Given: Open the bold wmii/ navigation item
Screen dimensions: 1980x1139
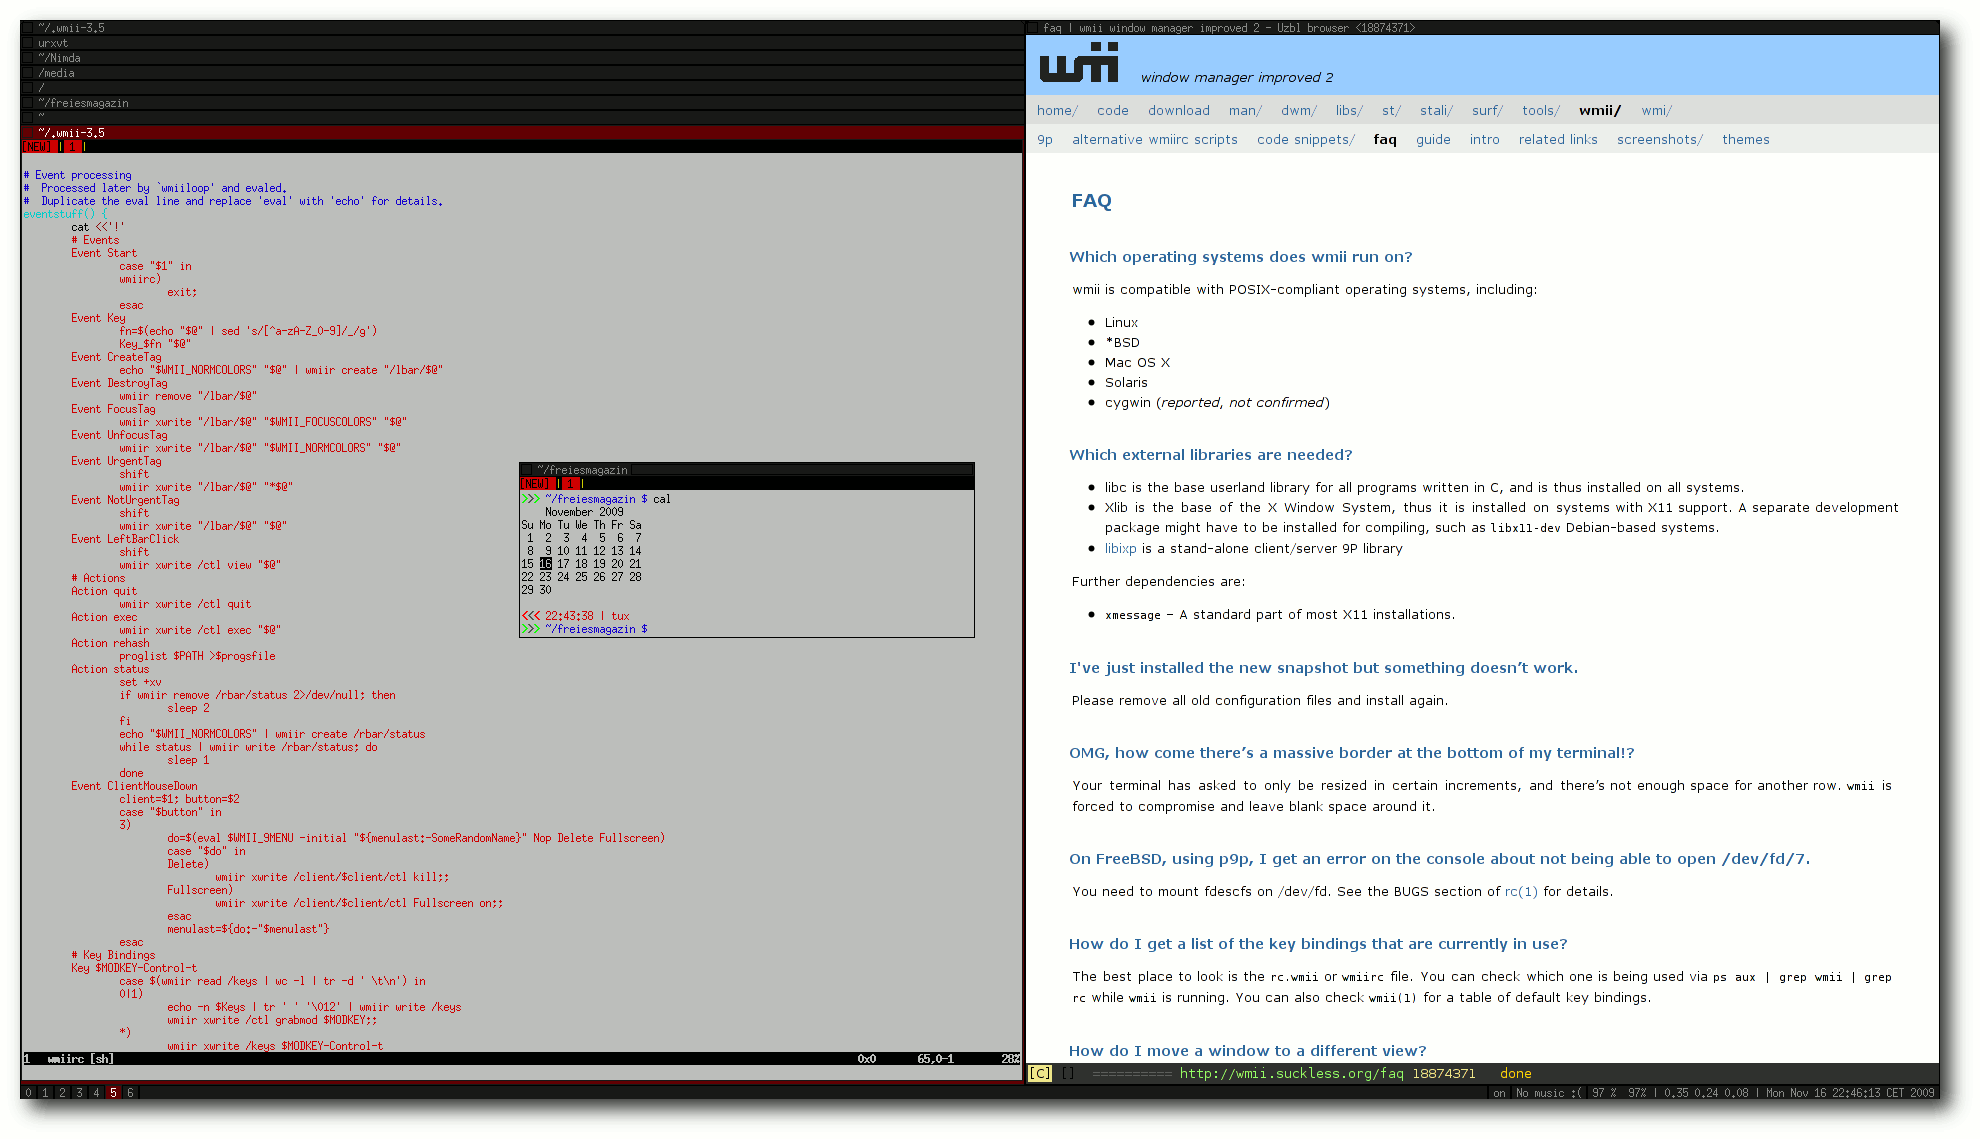Looking at the screenshot, I should click(1600, 111).
